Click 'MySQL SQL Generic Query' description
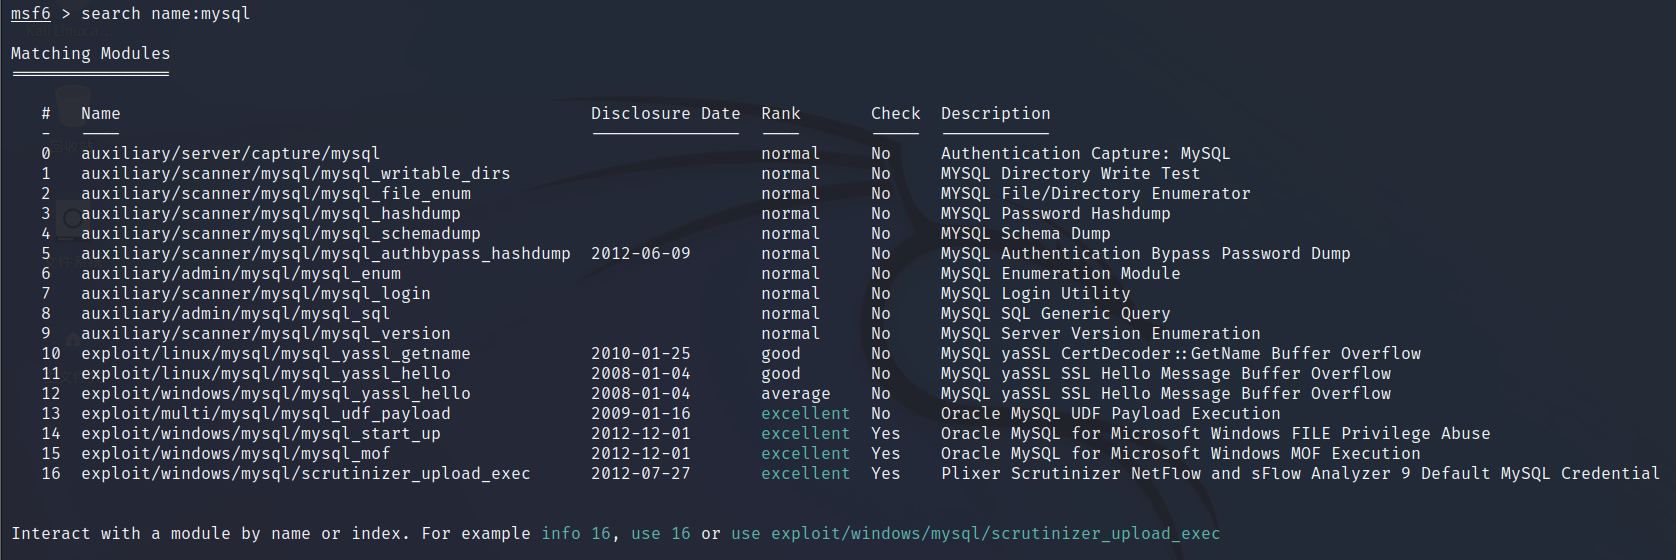 tap(1056, 314)
